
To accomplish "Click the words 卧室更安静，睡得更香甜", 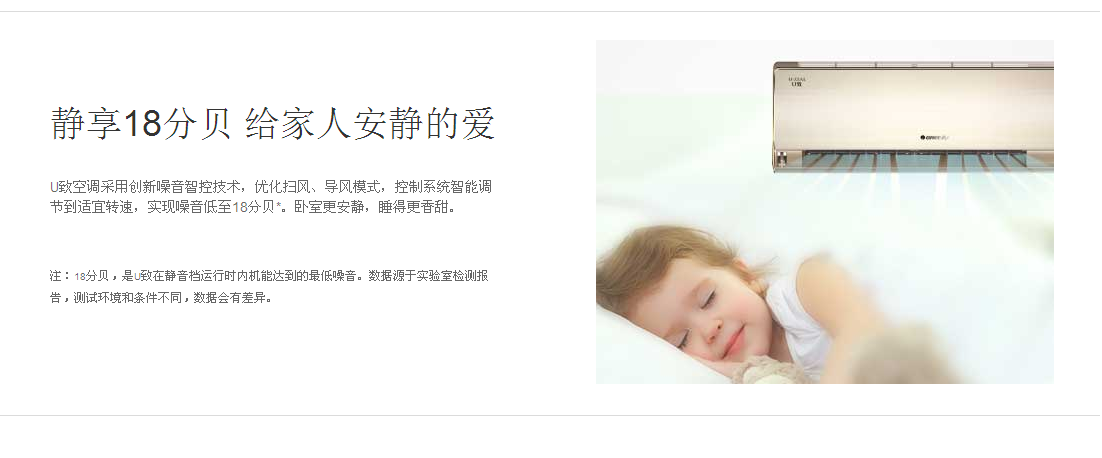I will pyautogui.click(x=374, y=207).
